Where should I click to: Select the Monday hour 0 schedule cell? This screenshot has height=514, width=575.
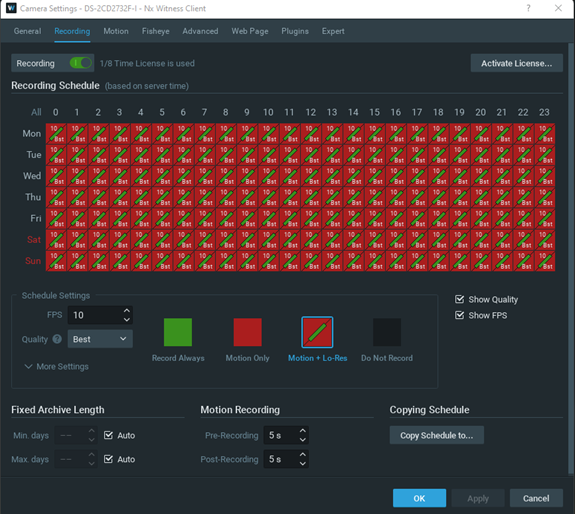pyautogui.click(x=56, y=134)
